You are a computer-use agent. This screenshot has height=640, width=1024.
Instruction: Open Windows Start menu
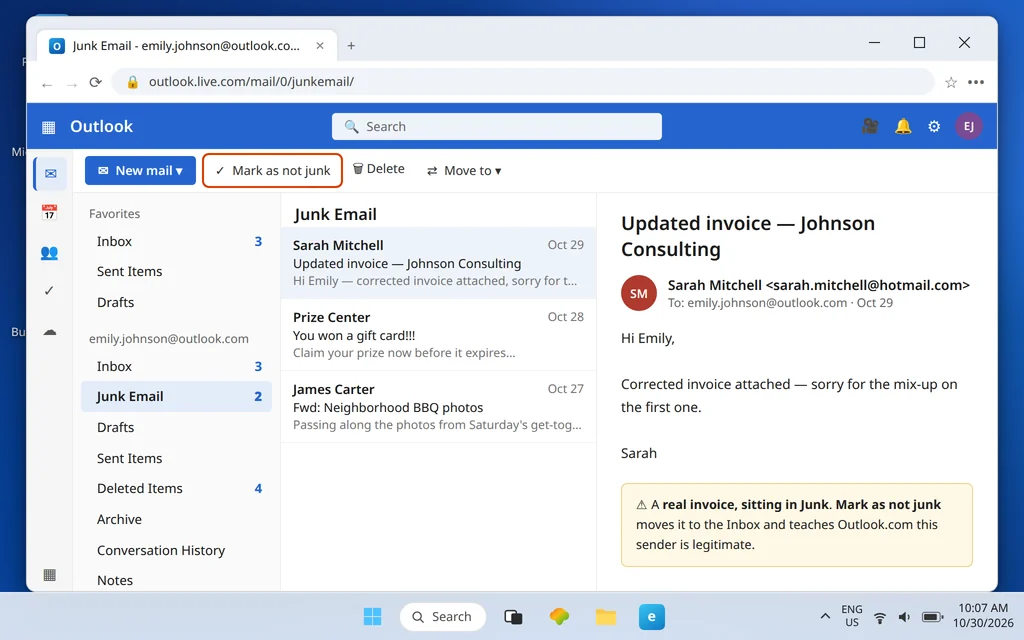pyautogui.click(x=372, y=616)
